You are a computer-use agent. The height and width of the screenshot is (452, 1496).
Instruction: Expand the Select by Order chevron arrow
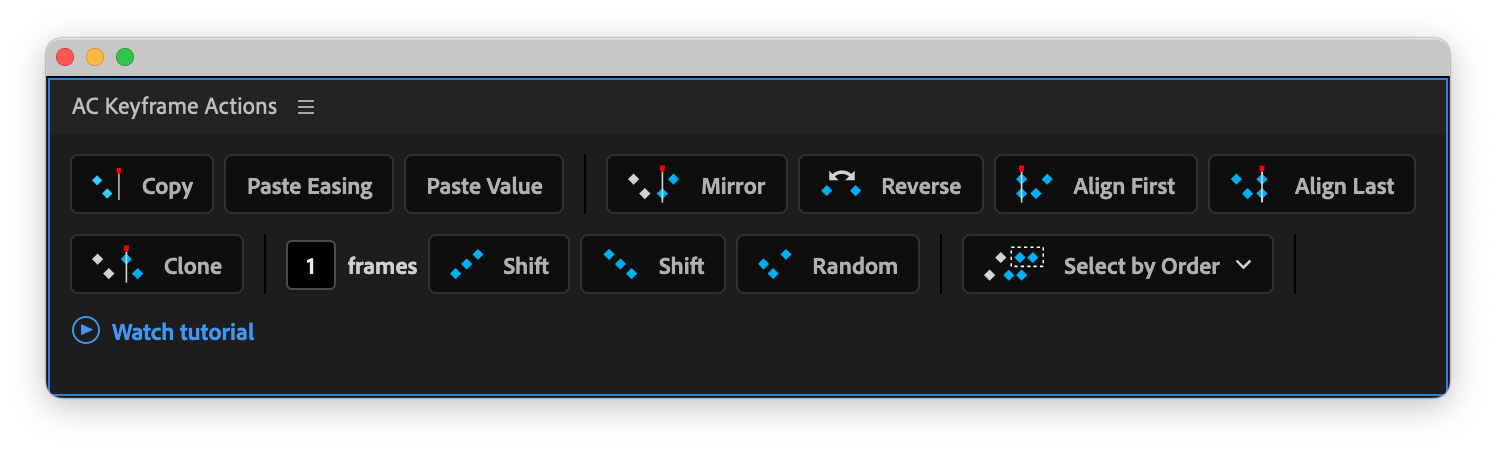pyautogui.click(x=1244, y=265)
